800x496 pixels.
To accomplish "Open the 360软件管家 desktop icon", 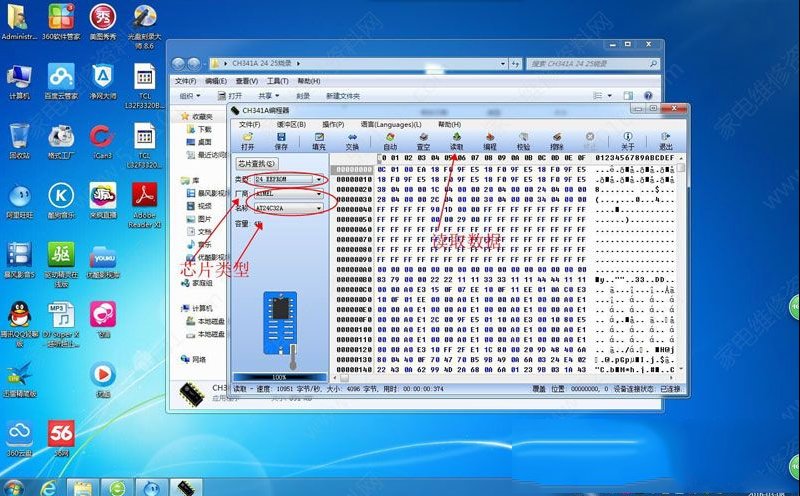I will click(x=61, y=21).
